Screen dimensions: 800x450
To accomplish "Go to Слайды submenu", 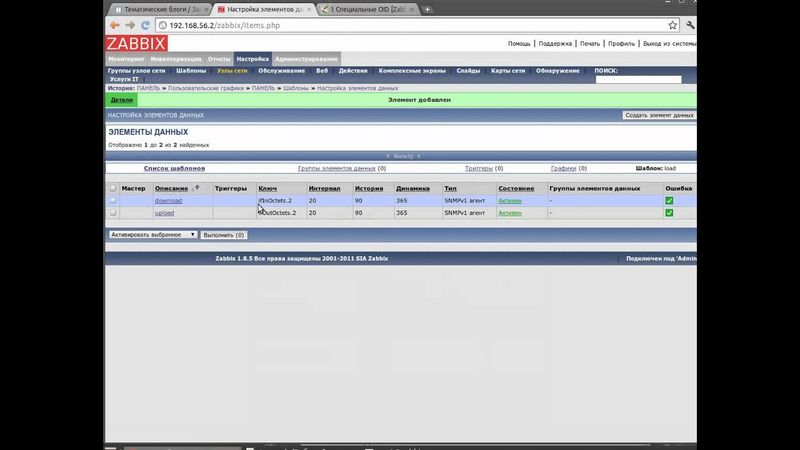I will [468, 71].
